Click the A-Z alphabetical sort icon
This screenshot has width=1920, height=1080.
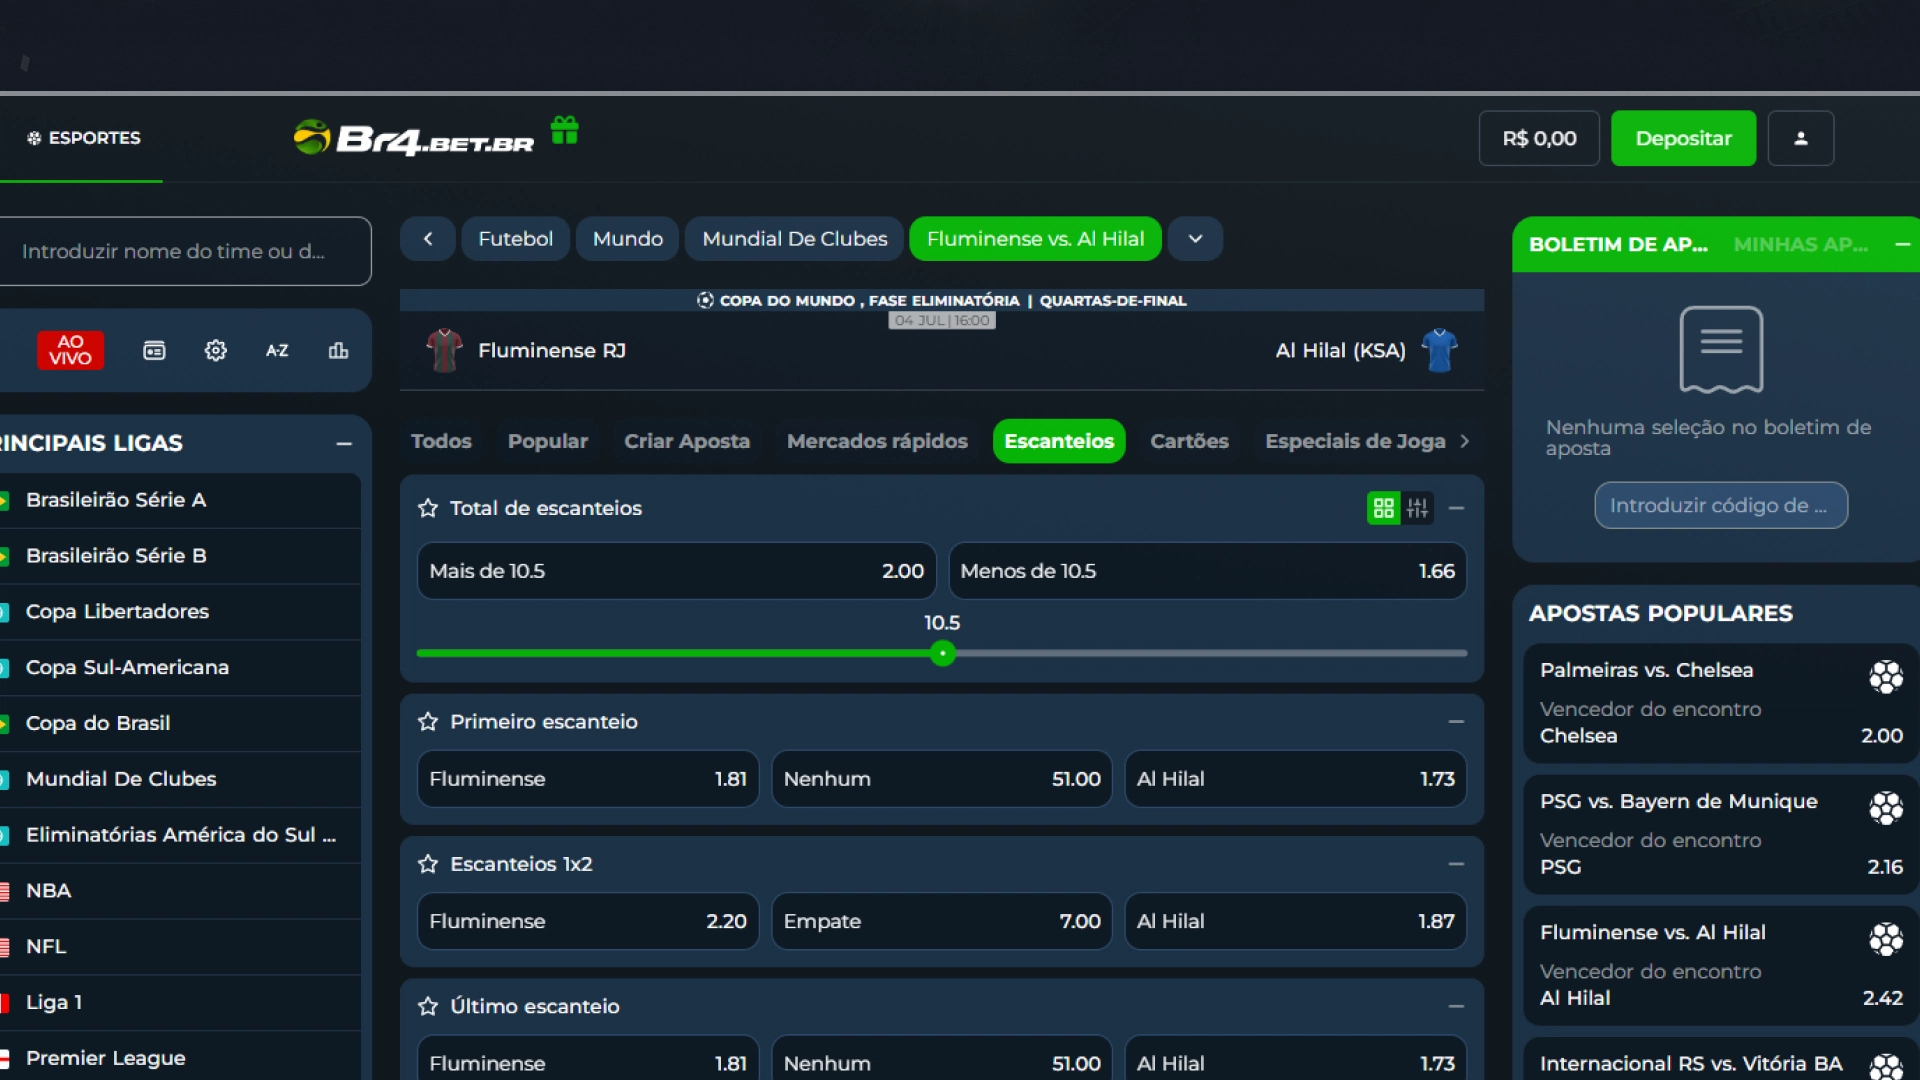click(277, 351)
